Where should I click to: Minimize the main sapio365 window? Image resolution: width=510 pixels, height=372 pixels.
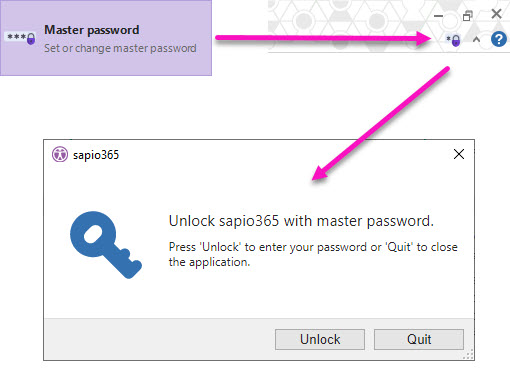438,16
